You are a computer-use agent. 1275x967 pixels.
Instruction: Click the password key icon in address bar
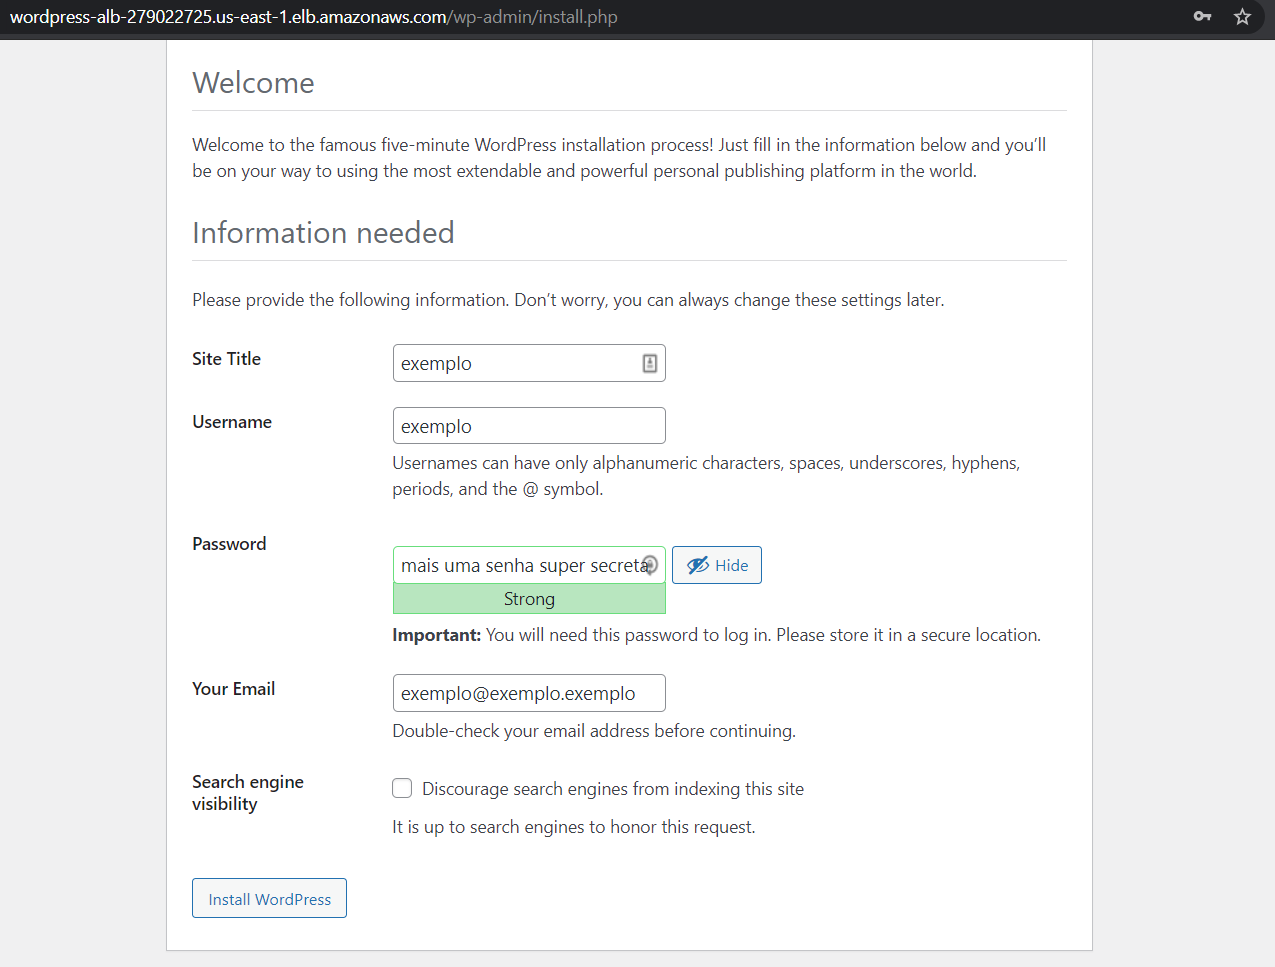click(x=1202, y=16)
